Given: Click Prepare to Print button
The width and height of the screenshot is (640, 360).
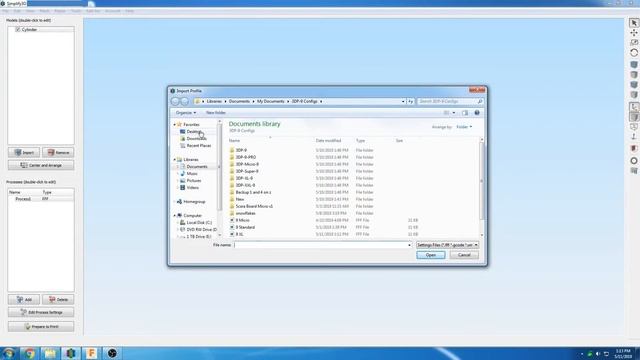Looking at the screenshot, I should pyautogui.click(x=41, y=327).
